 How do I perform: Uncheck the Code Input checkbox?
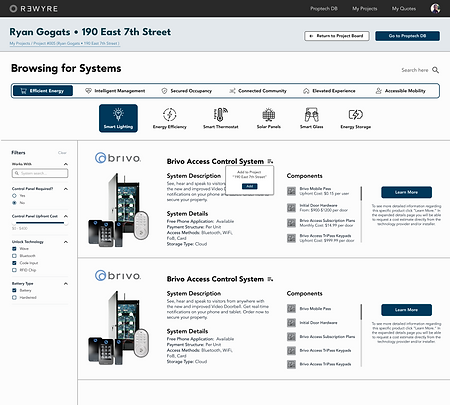point(14,263)
